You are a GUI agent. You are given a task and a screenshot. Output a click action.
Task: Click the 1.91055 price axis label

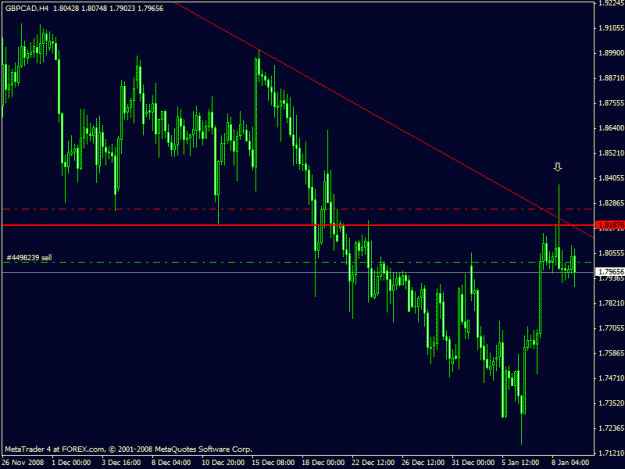click(x=611, y=28)
